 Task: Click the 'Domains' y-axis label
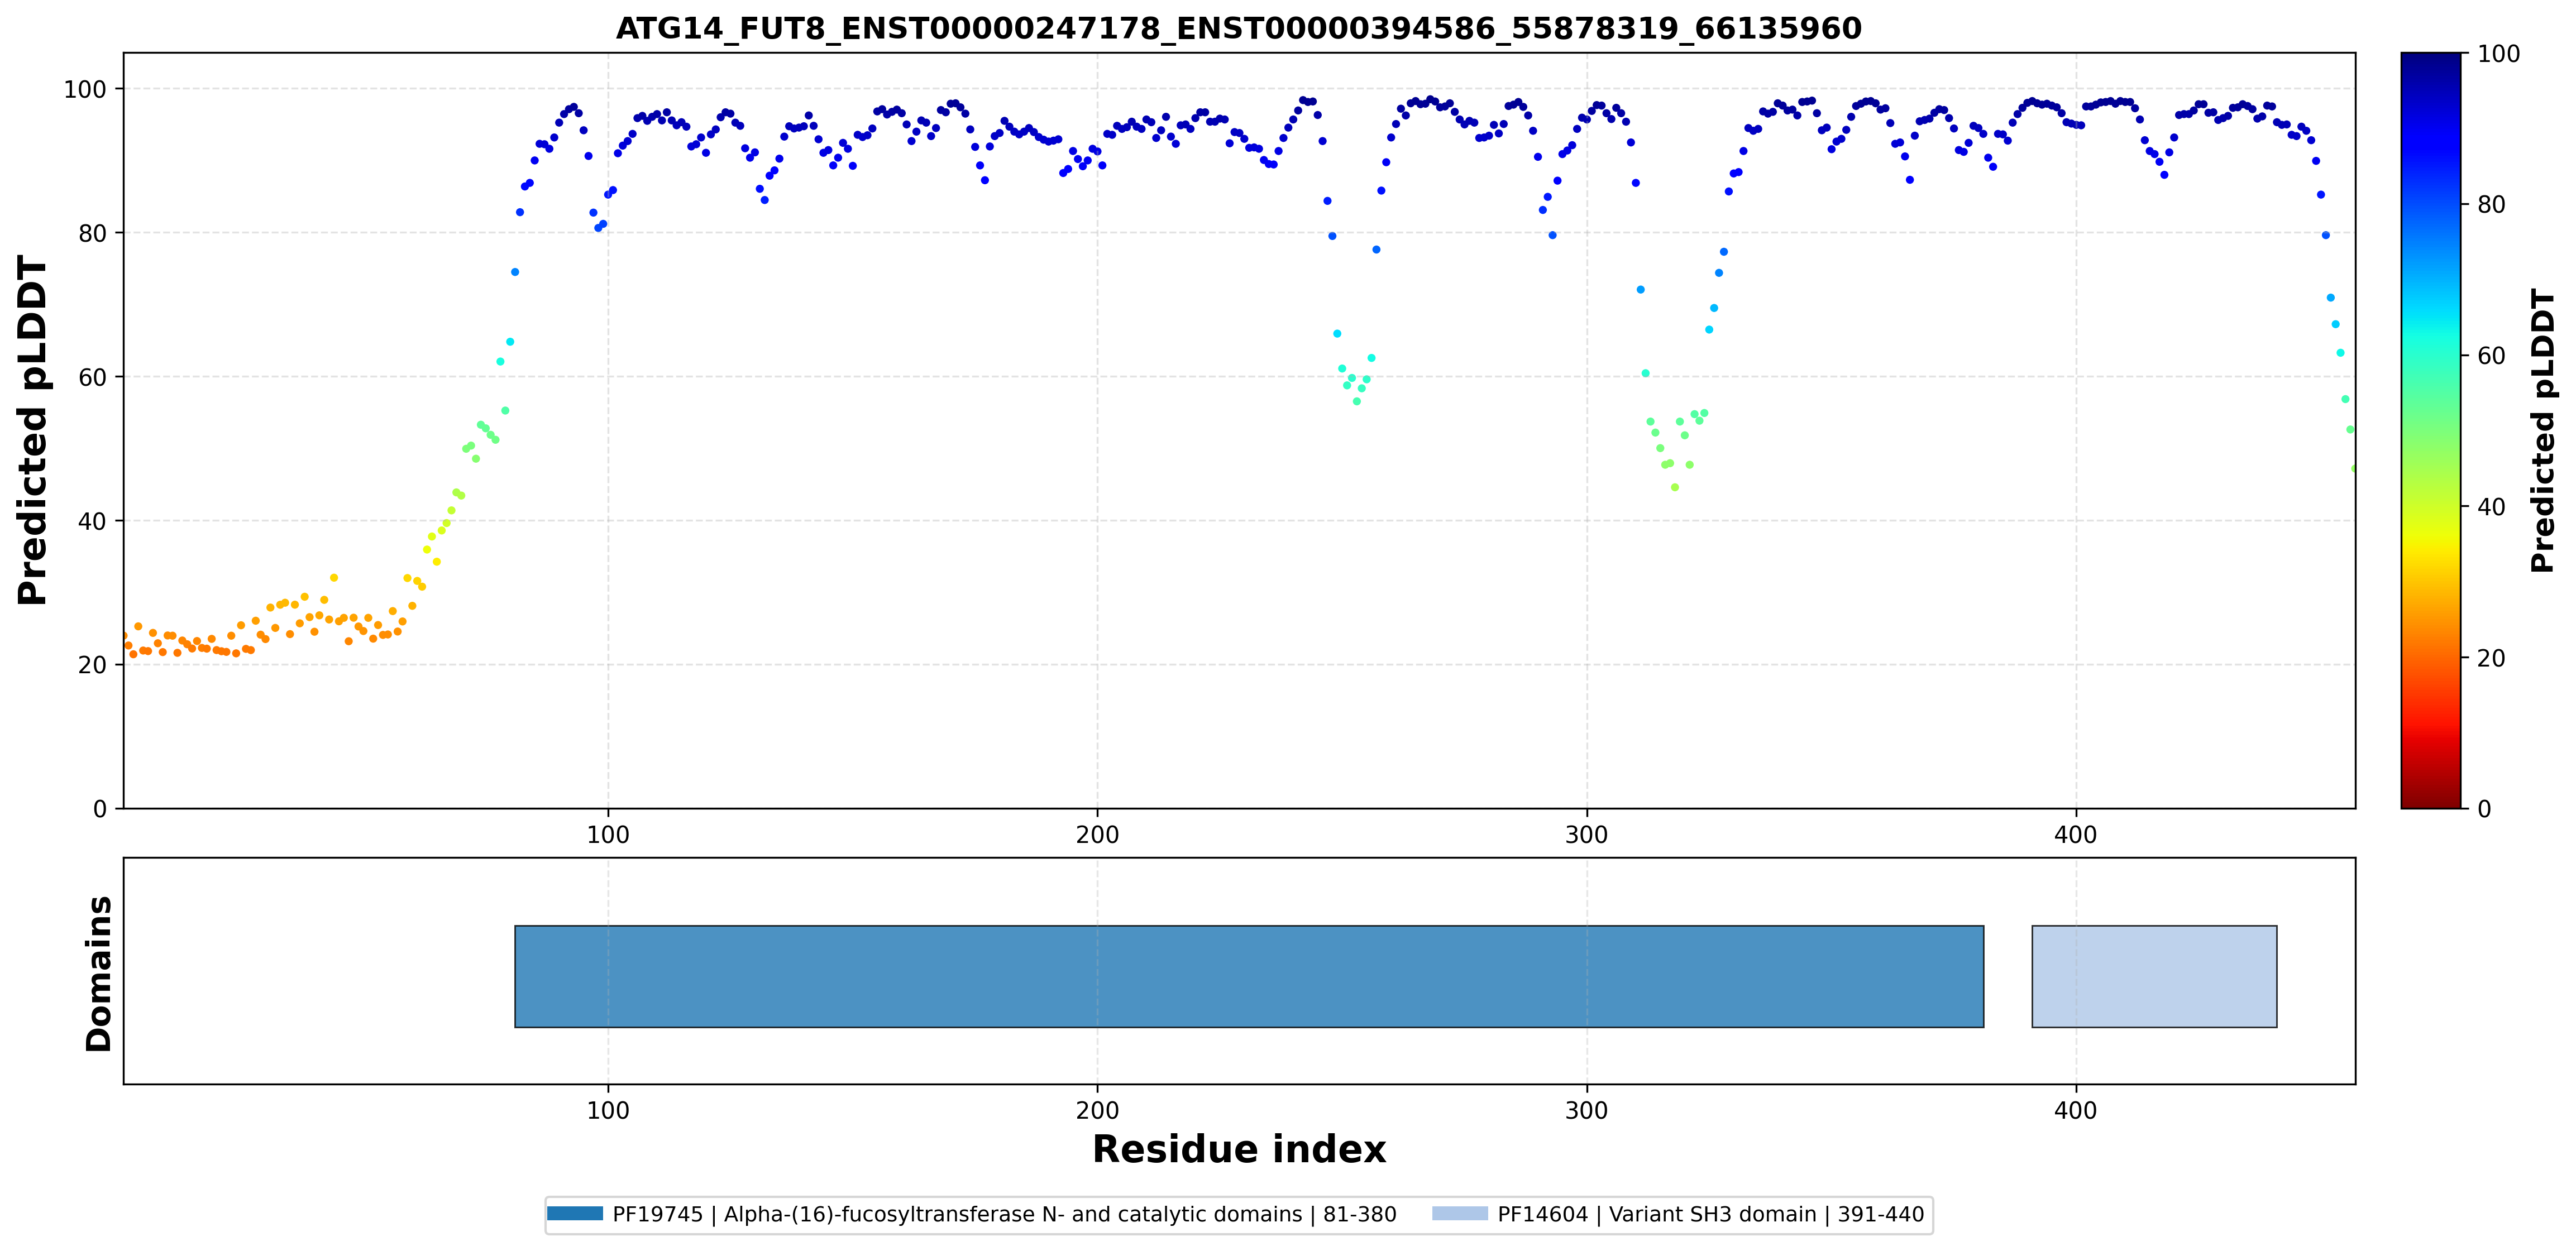tap(99, 973)
